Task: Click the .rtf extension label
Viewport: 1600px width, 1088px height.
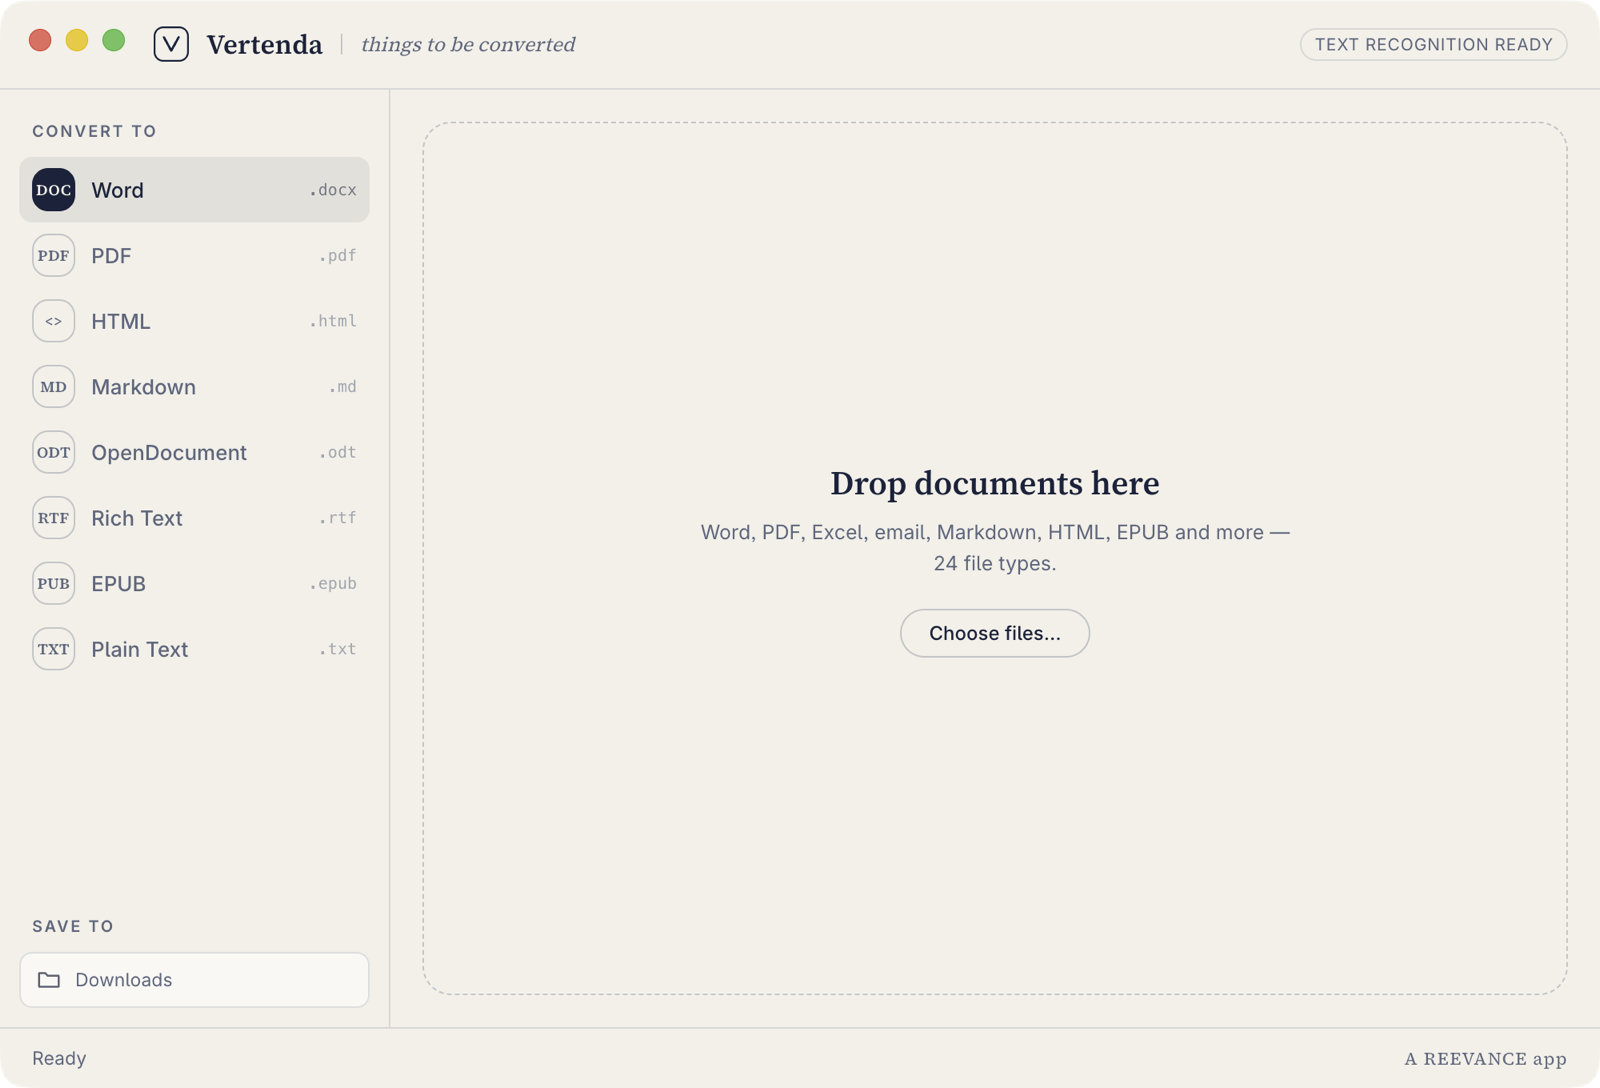Action: 338,518
